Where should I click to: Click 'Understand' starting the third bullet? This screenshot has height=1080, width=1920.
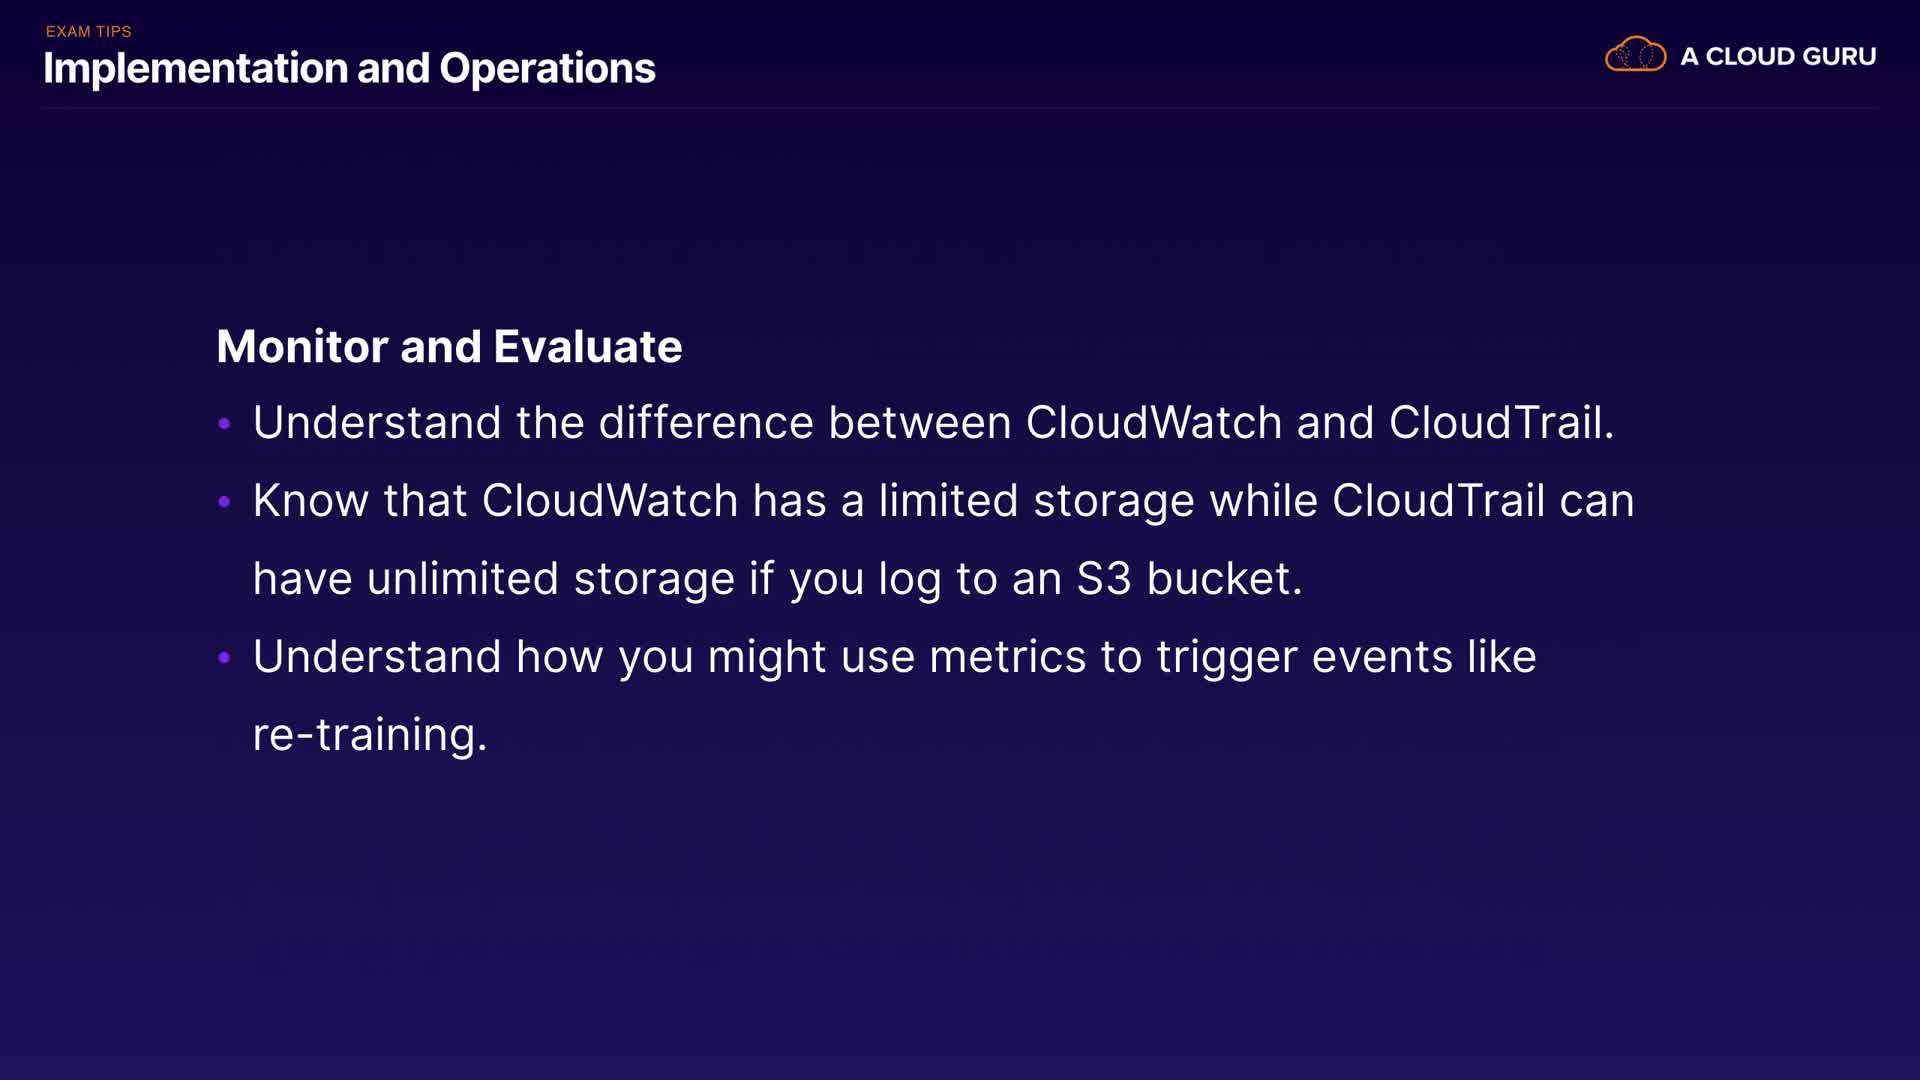(377, 657)
